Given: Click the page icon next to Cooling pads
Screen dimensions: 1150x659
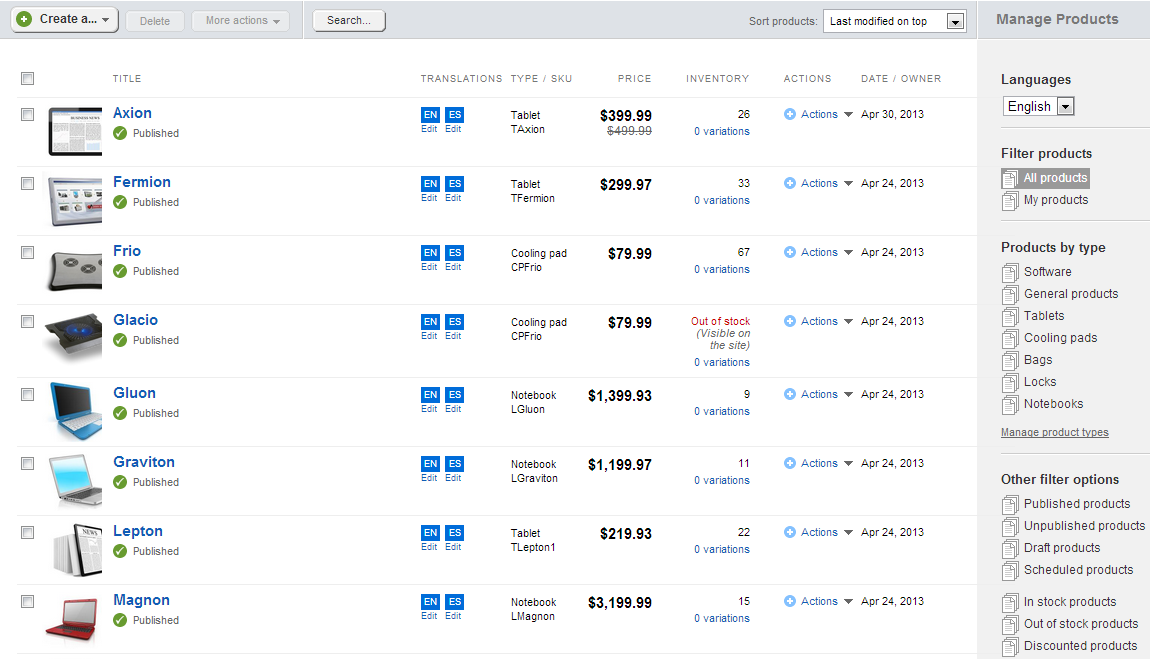Looking at the screenshot, I should [1010, 338].
